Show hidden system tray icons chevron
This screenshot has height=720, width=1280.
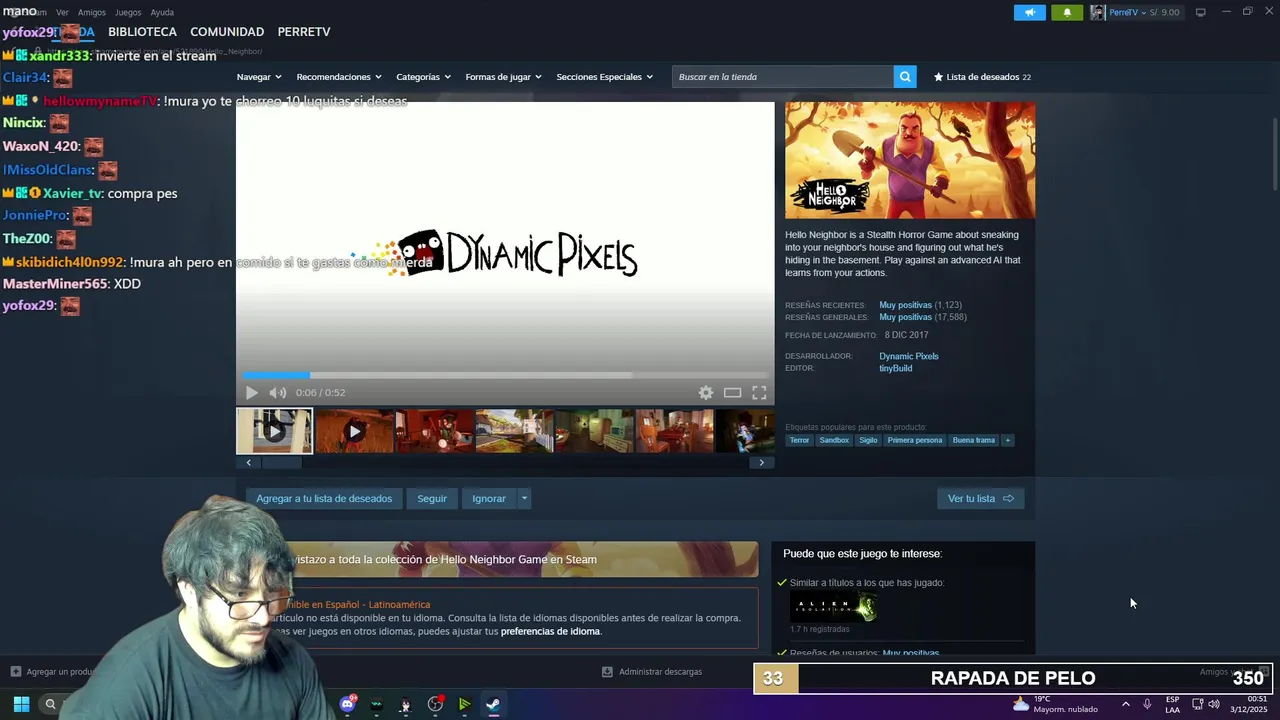(x=1126, y=704)
